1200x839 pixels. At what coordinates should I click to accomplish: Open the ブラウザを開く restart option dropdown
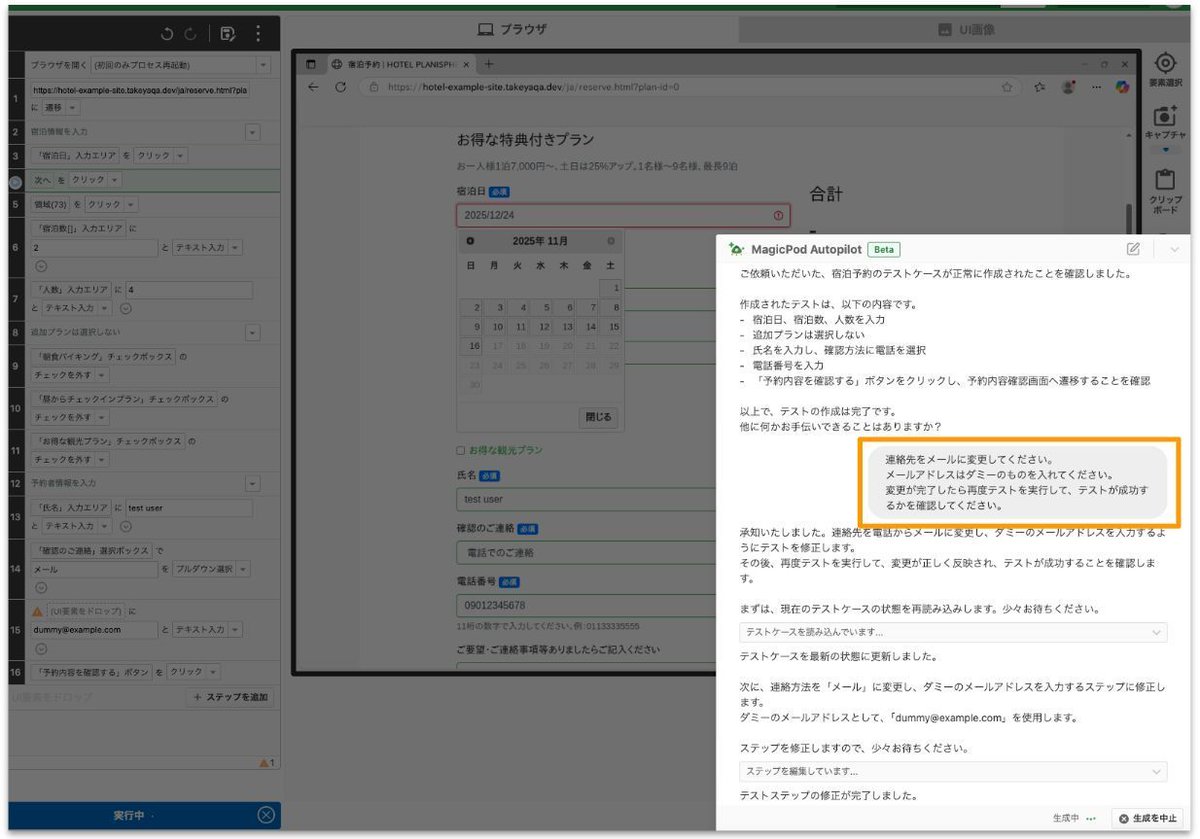click(263, 65)
